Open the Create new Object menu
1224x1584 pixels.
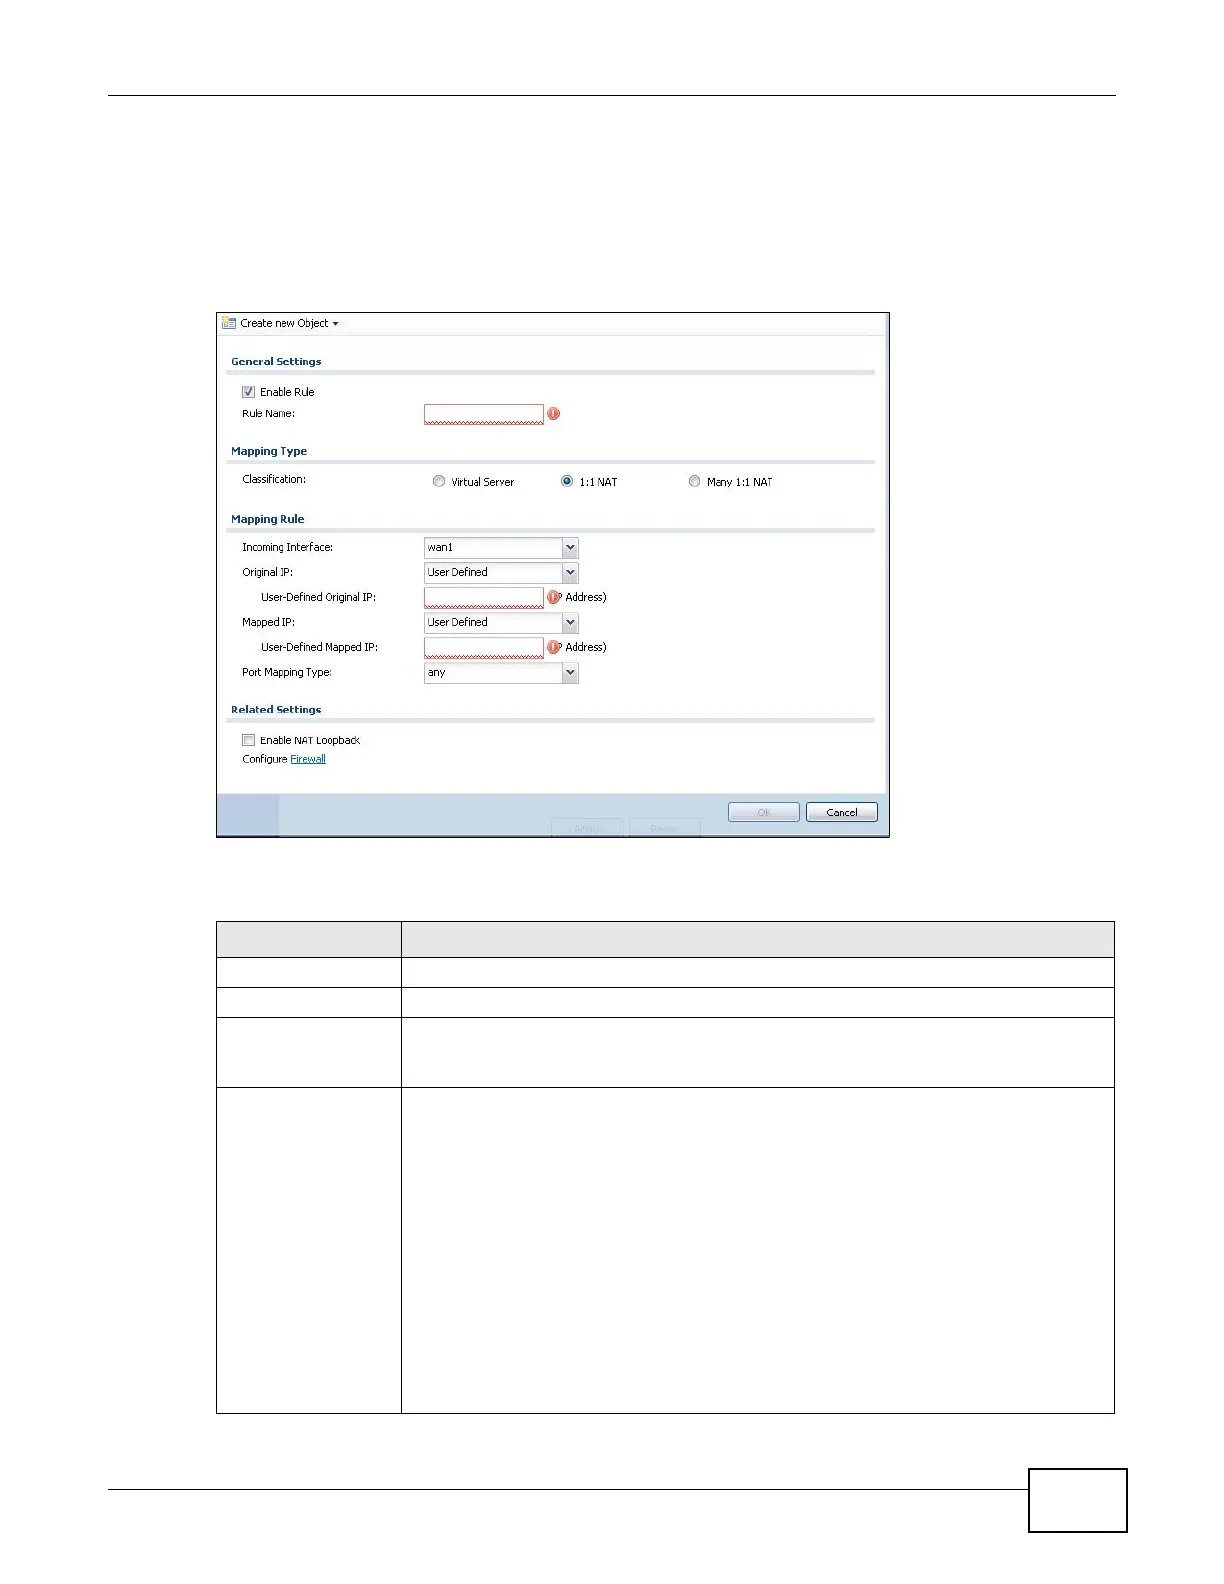pos(289,323)
